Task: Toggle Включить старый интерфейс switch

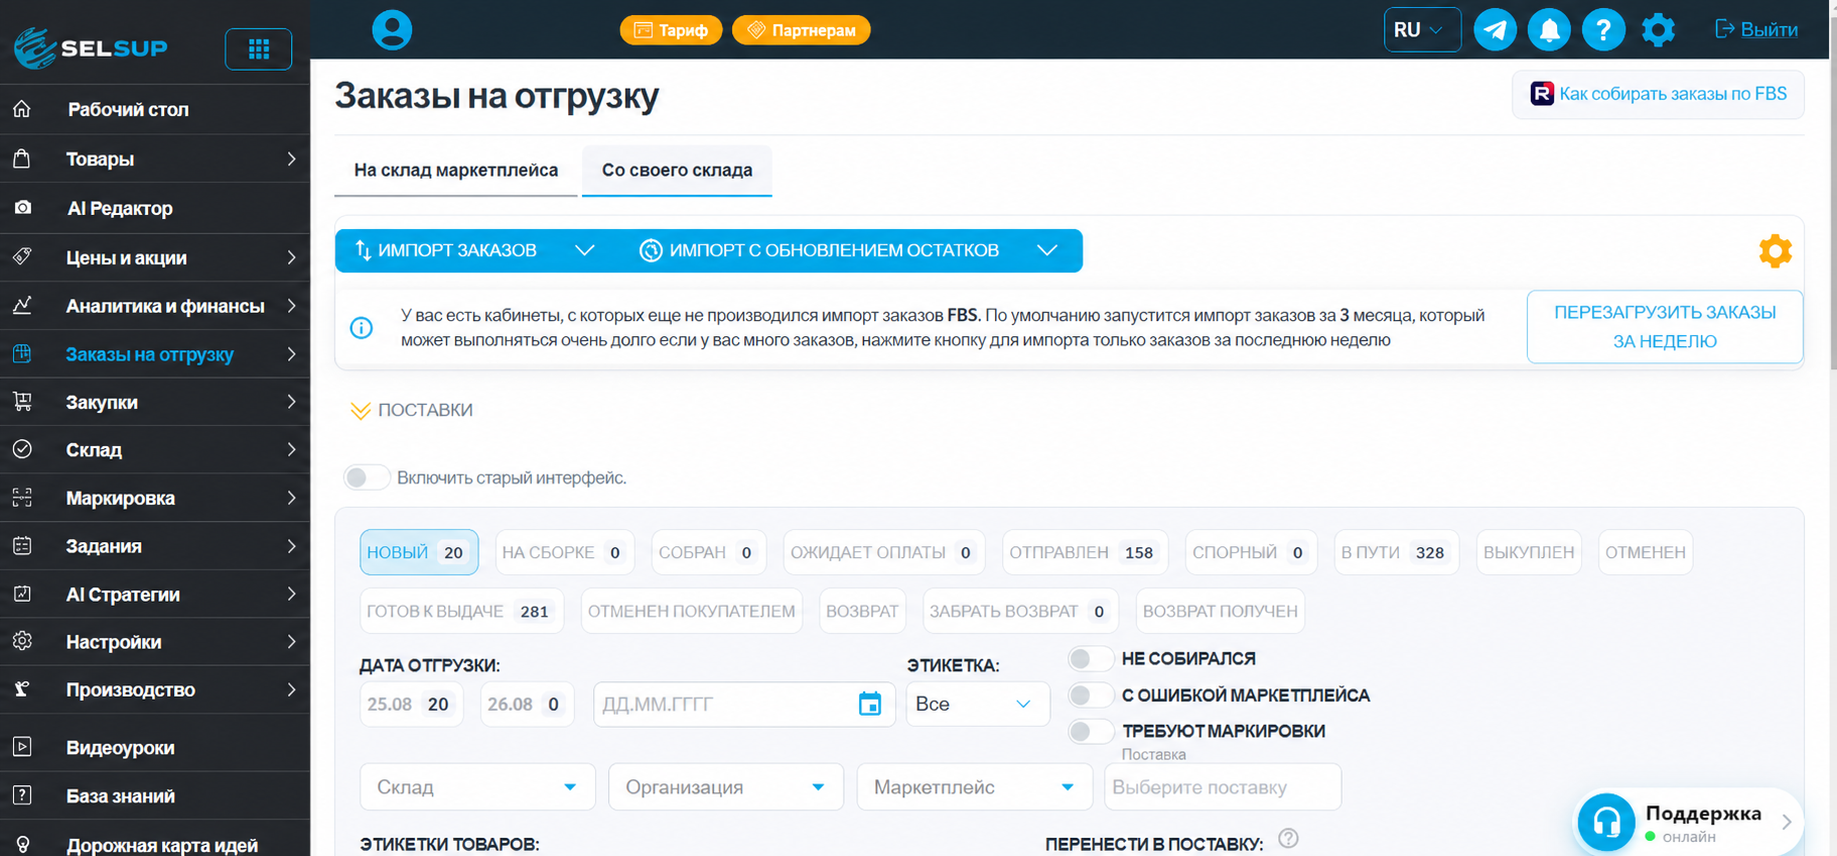Action: (366, 478)
